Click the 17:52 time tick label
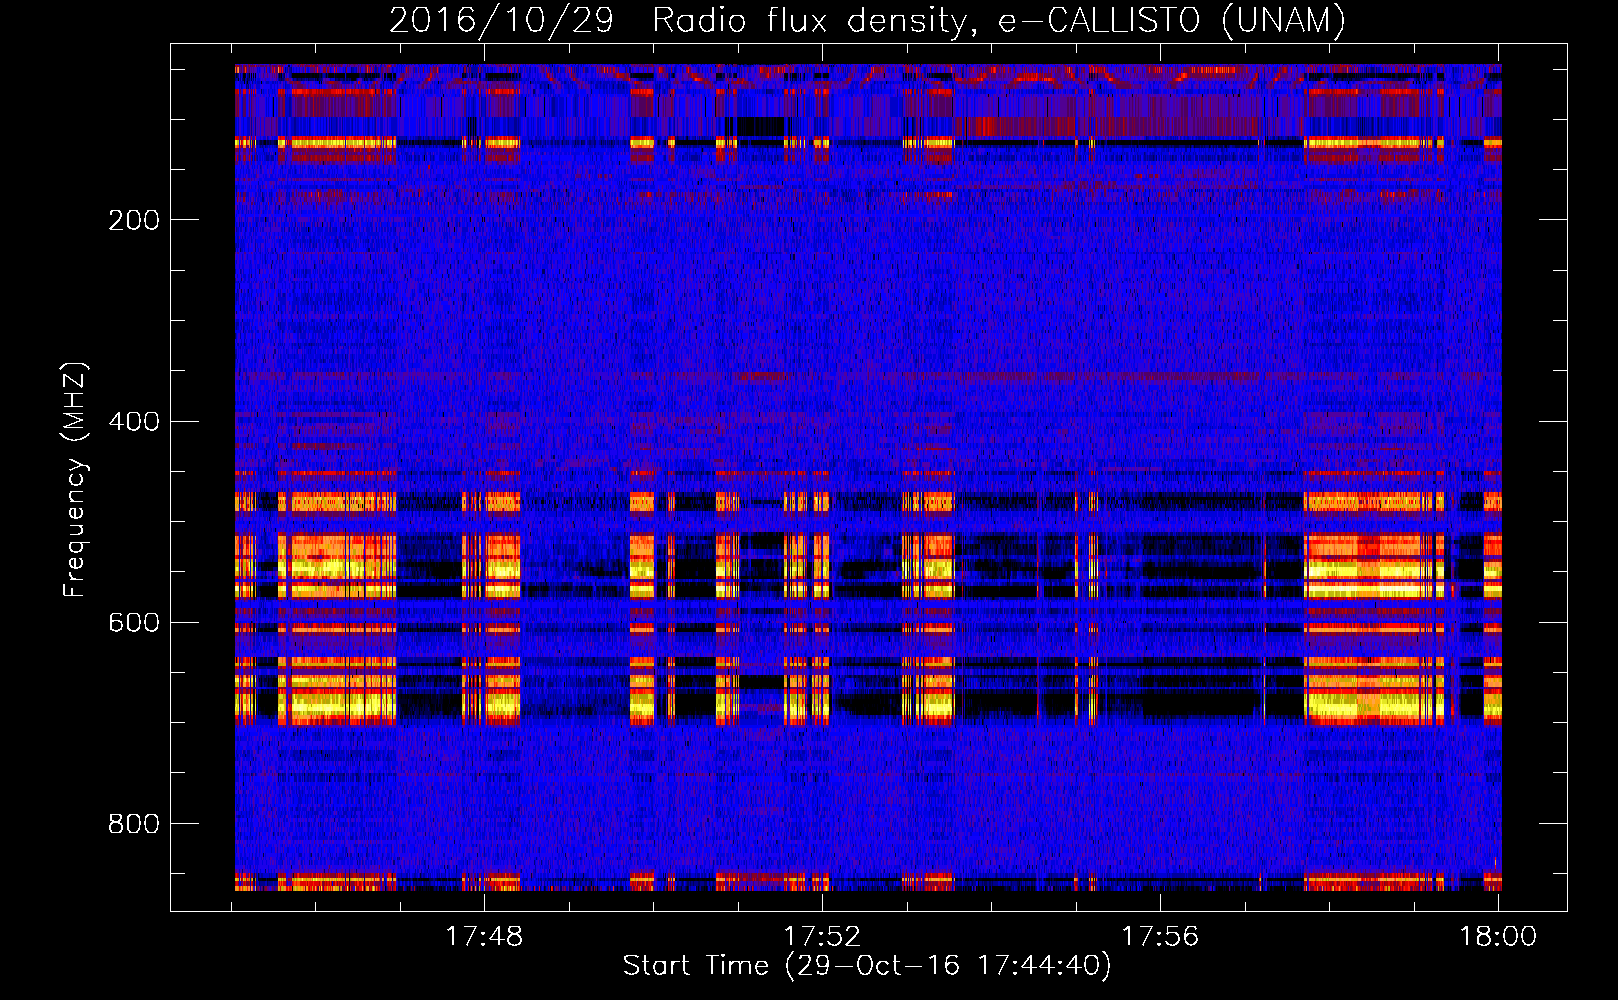 click(x=822, y=936)
